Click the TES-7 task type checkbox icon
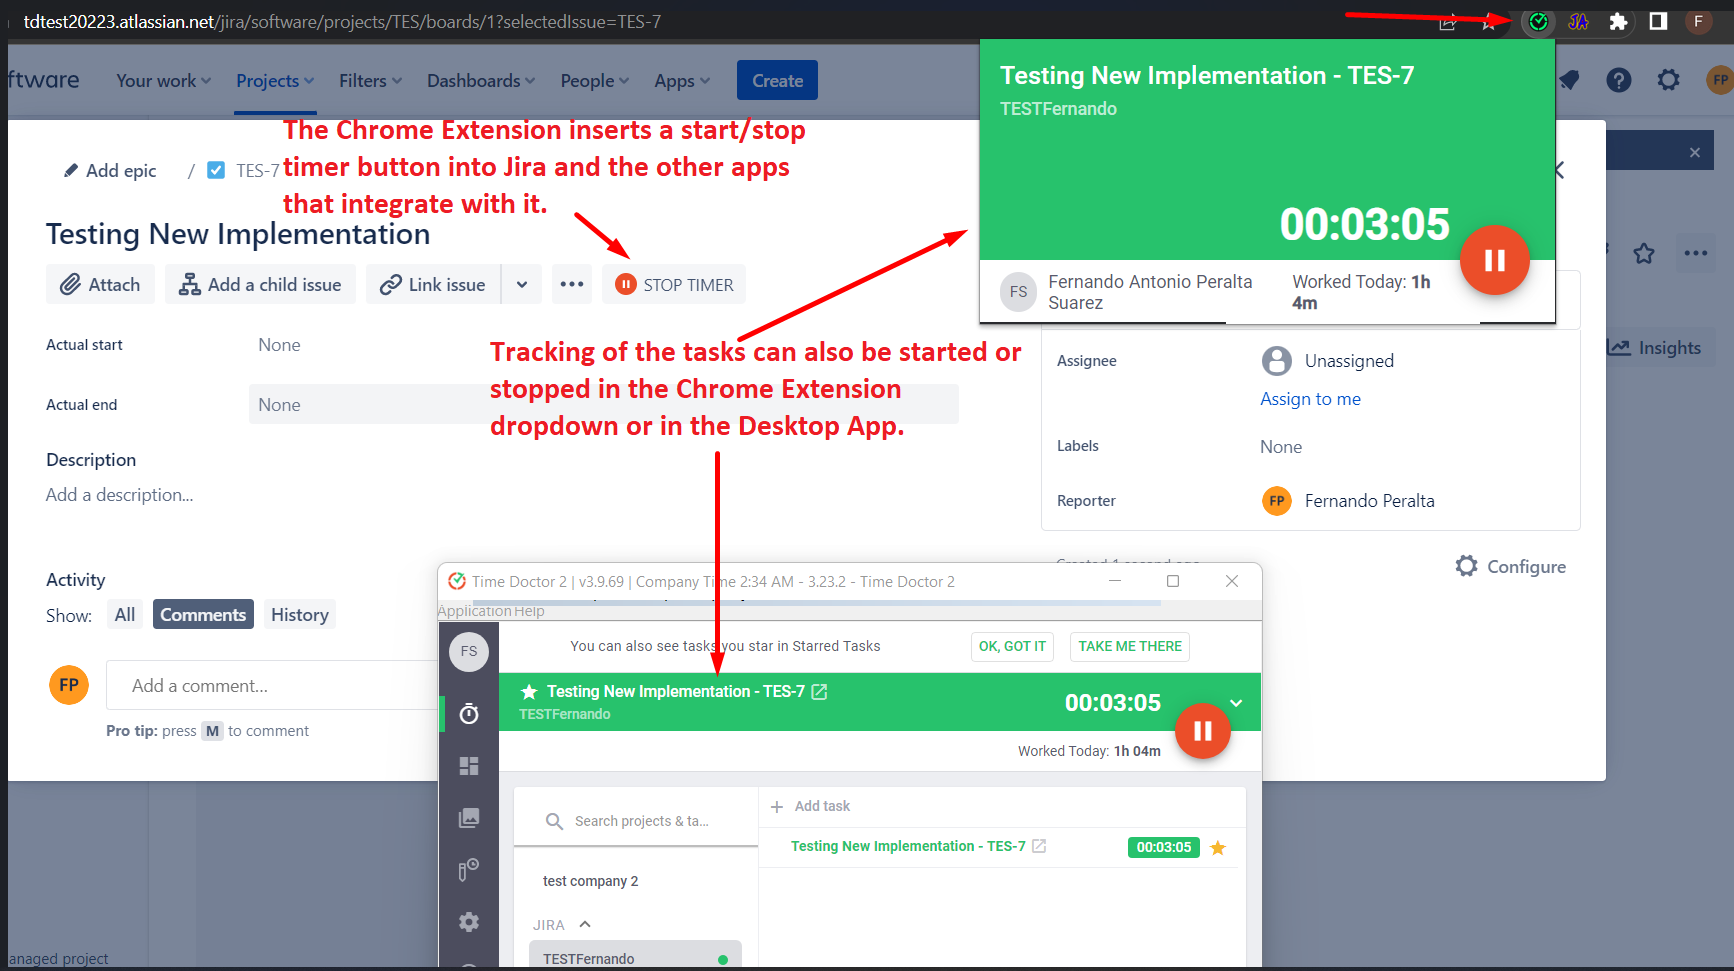Viewport: 1734px width, 971px height. 216,170
